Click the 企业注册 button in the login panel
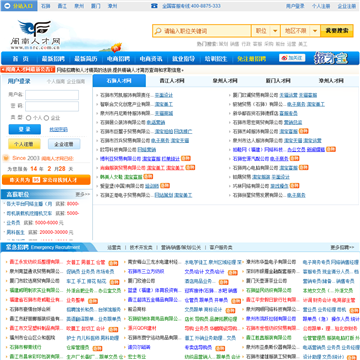The image size is (360, 360). point(64,144)
